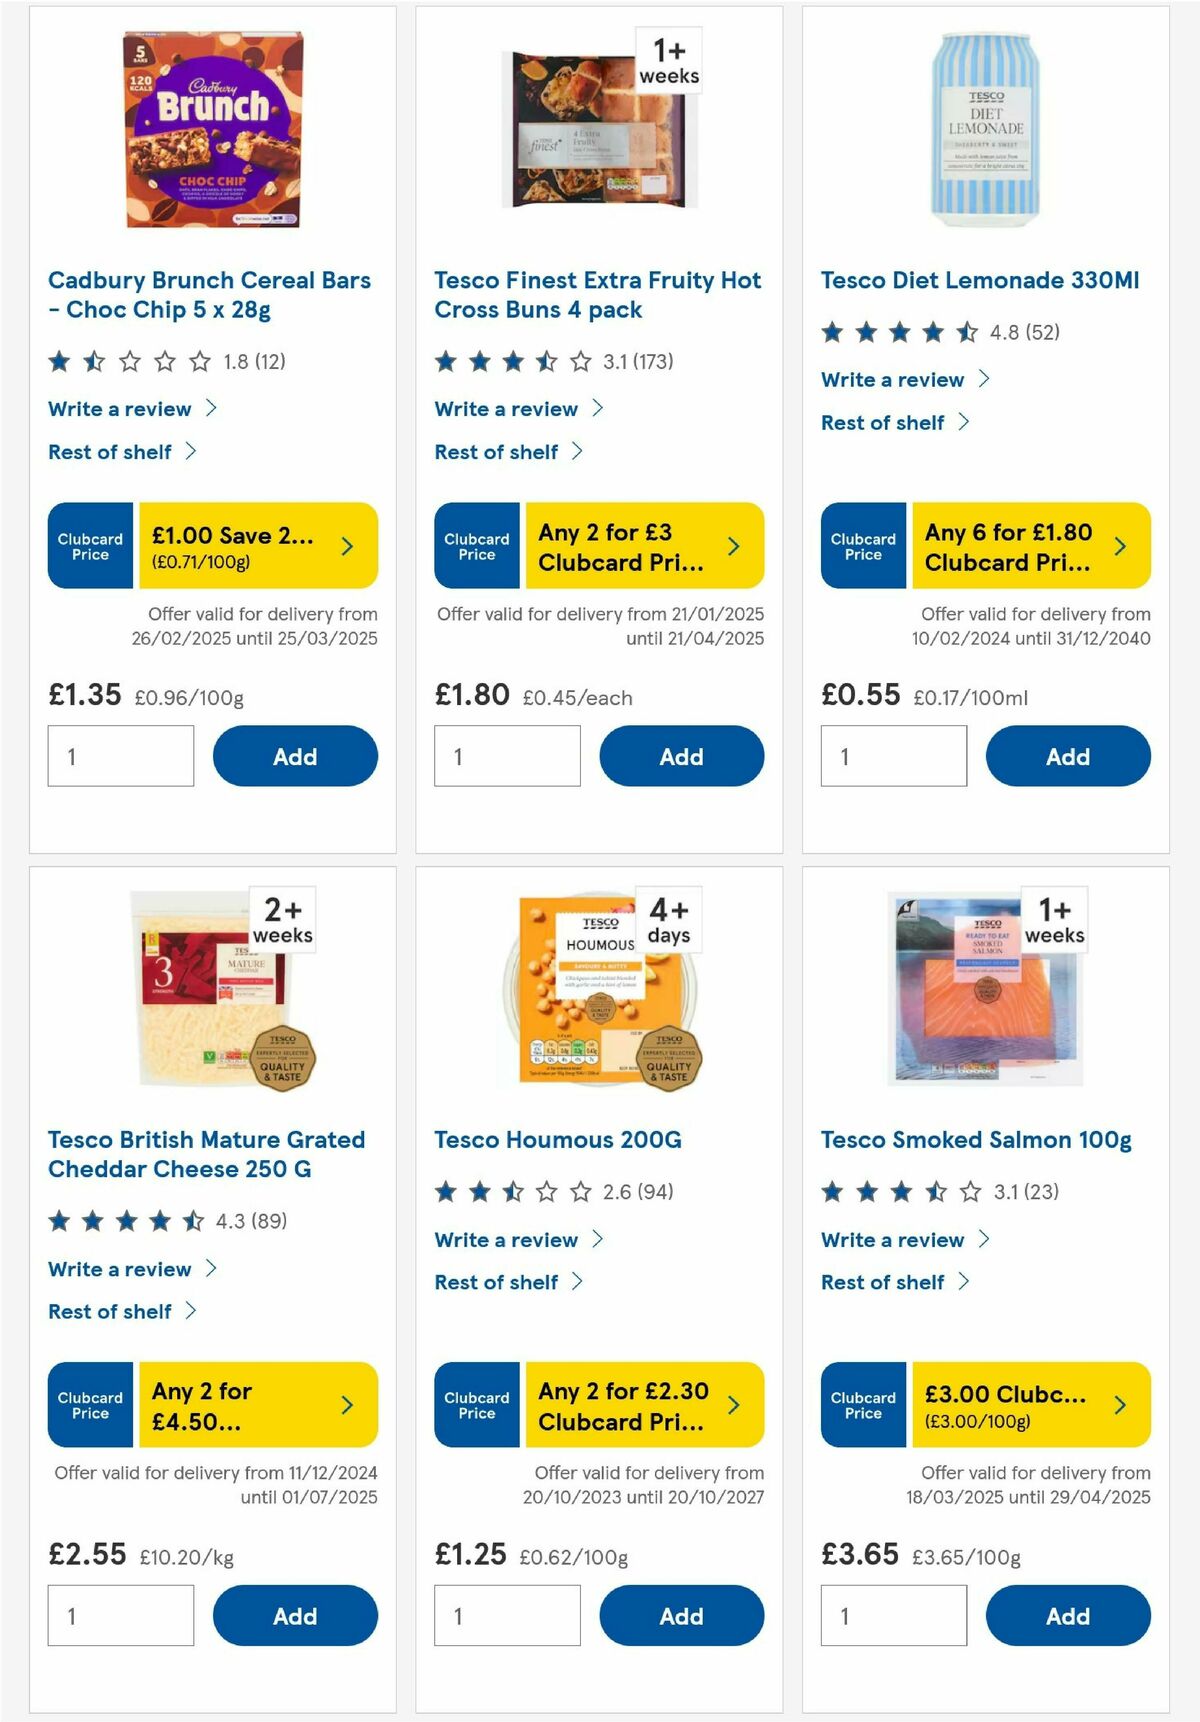
Task: Click the Clubcard Price badge on Tesco Houmous
Action: [475, 1405]
